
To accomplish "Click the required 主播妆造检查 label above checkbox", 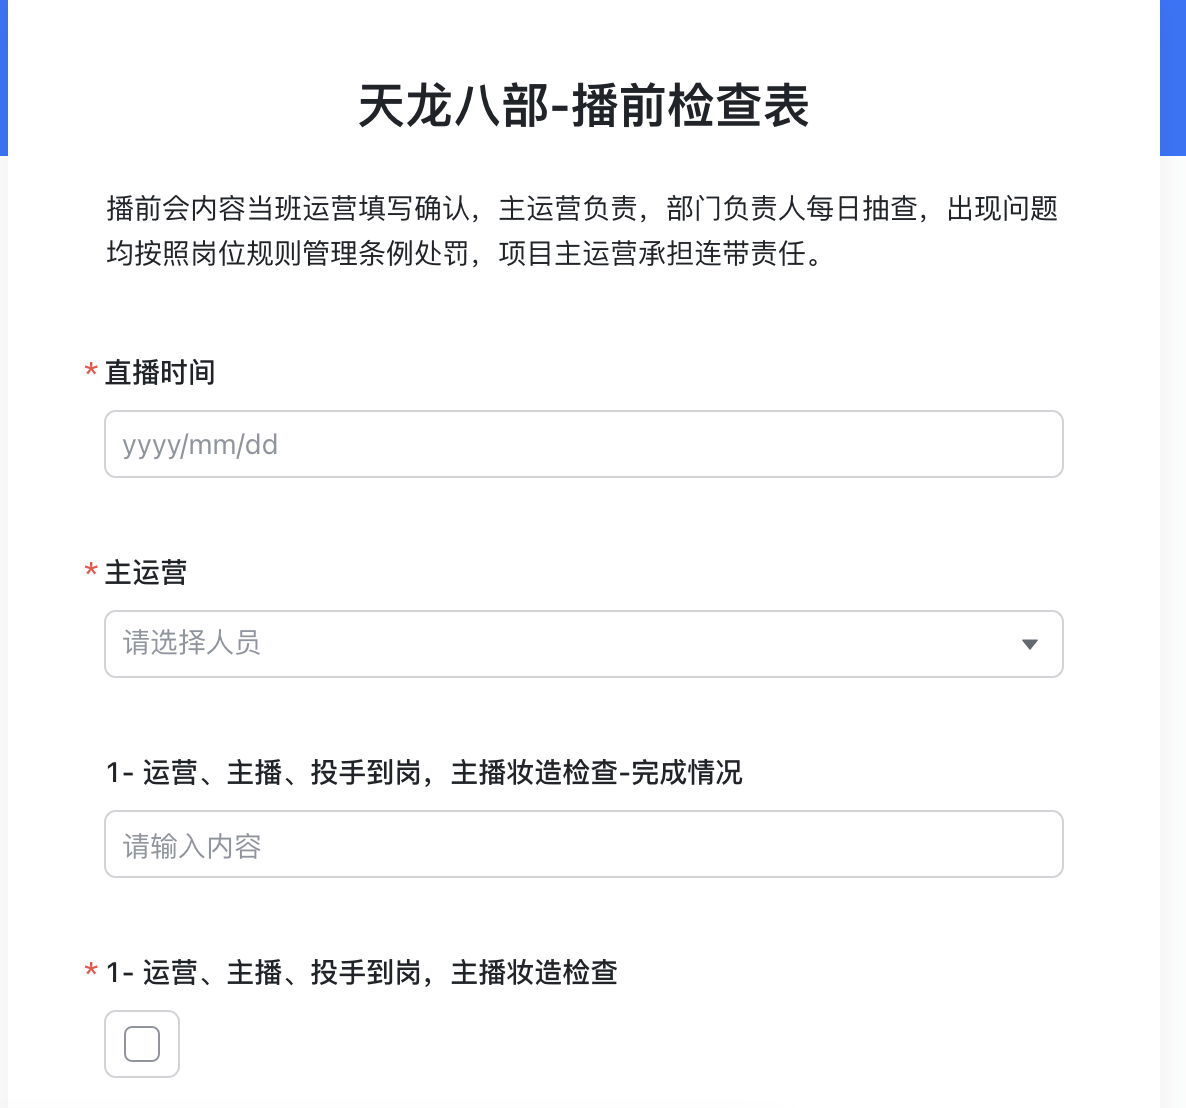I will (362, 973).
